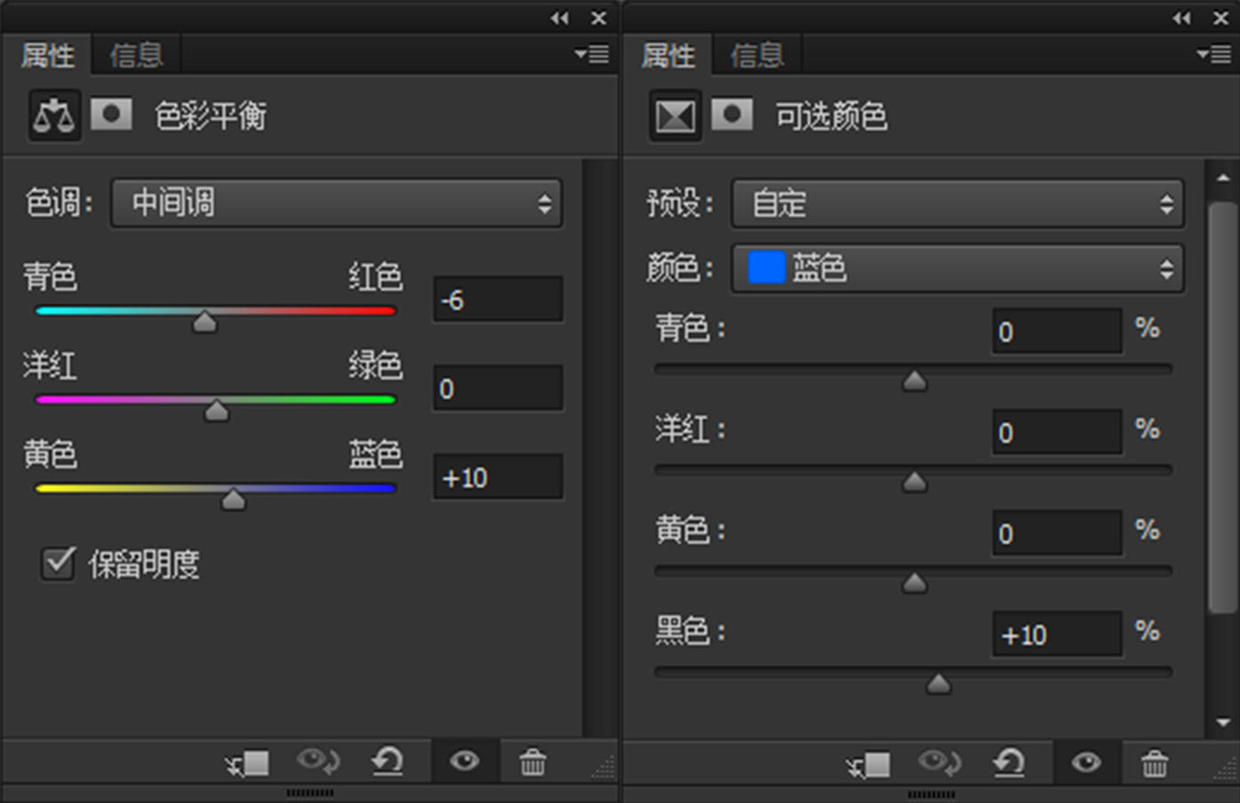Image resolution: width=1240 pixels, height=803 pixels.
Task: Click the 黄色-蓝色 slider handle
Action: click(x=233, y=499)
